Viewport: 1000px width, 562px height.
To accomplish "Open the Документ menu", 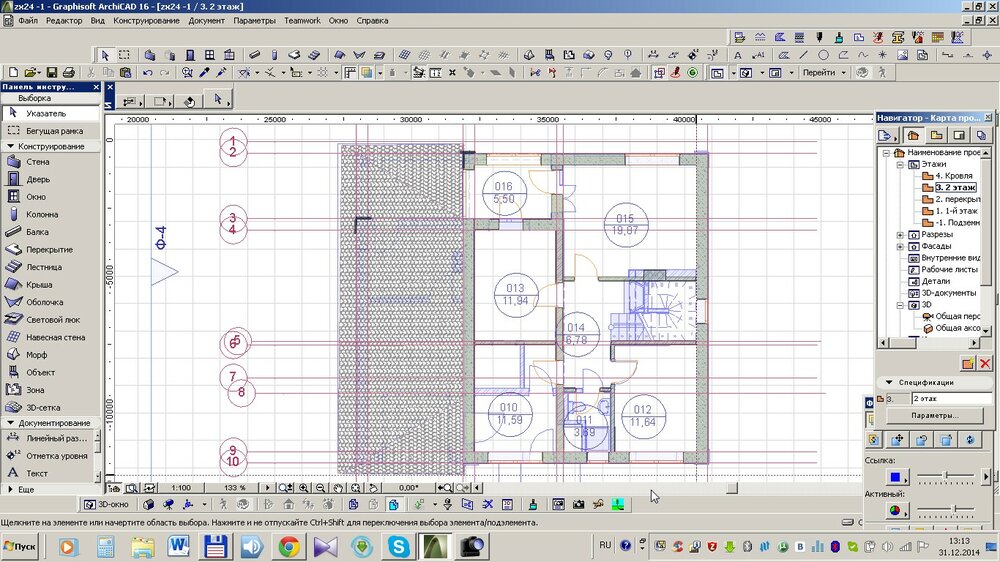I will (x=206, y=20).
